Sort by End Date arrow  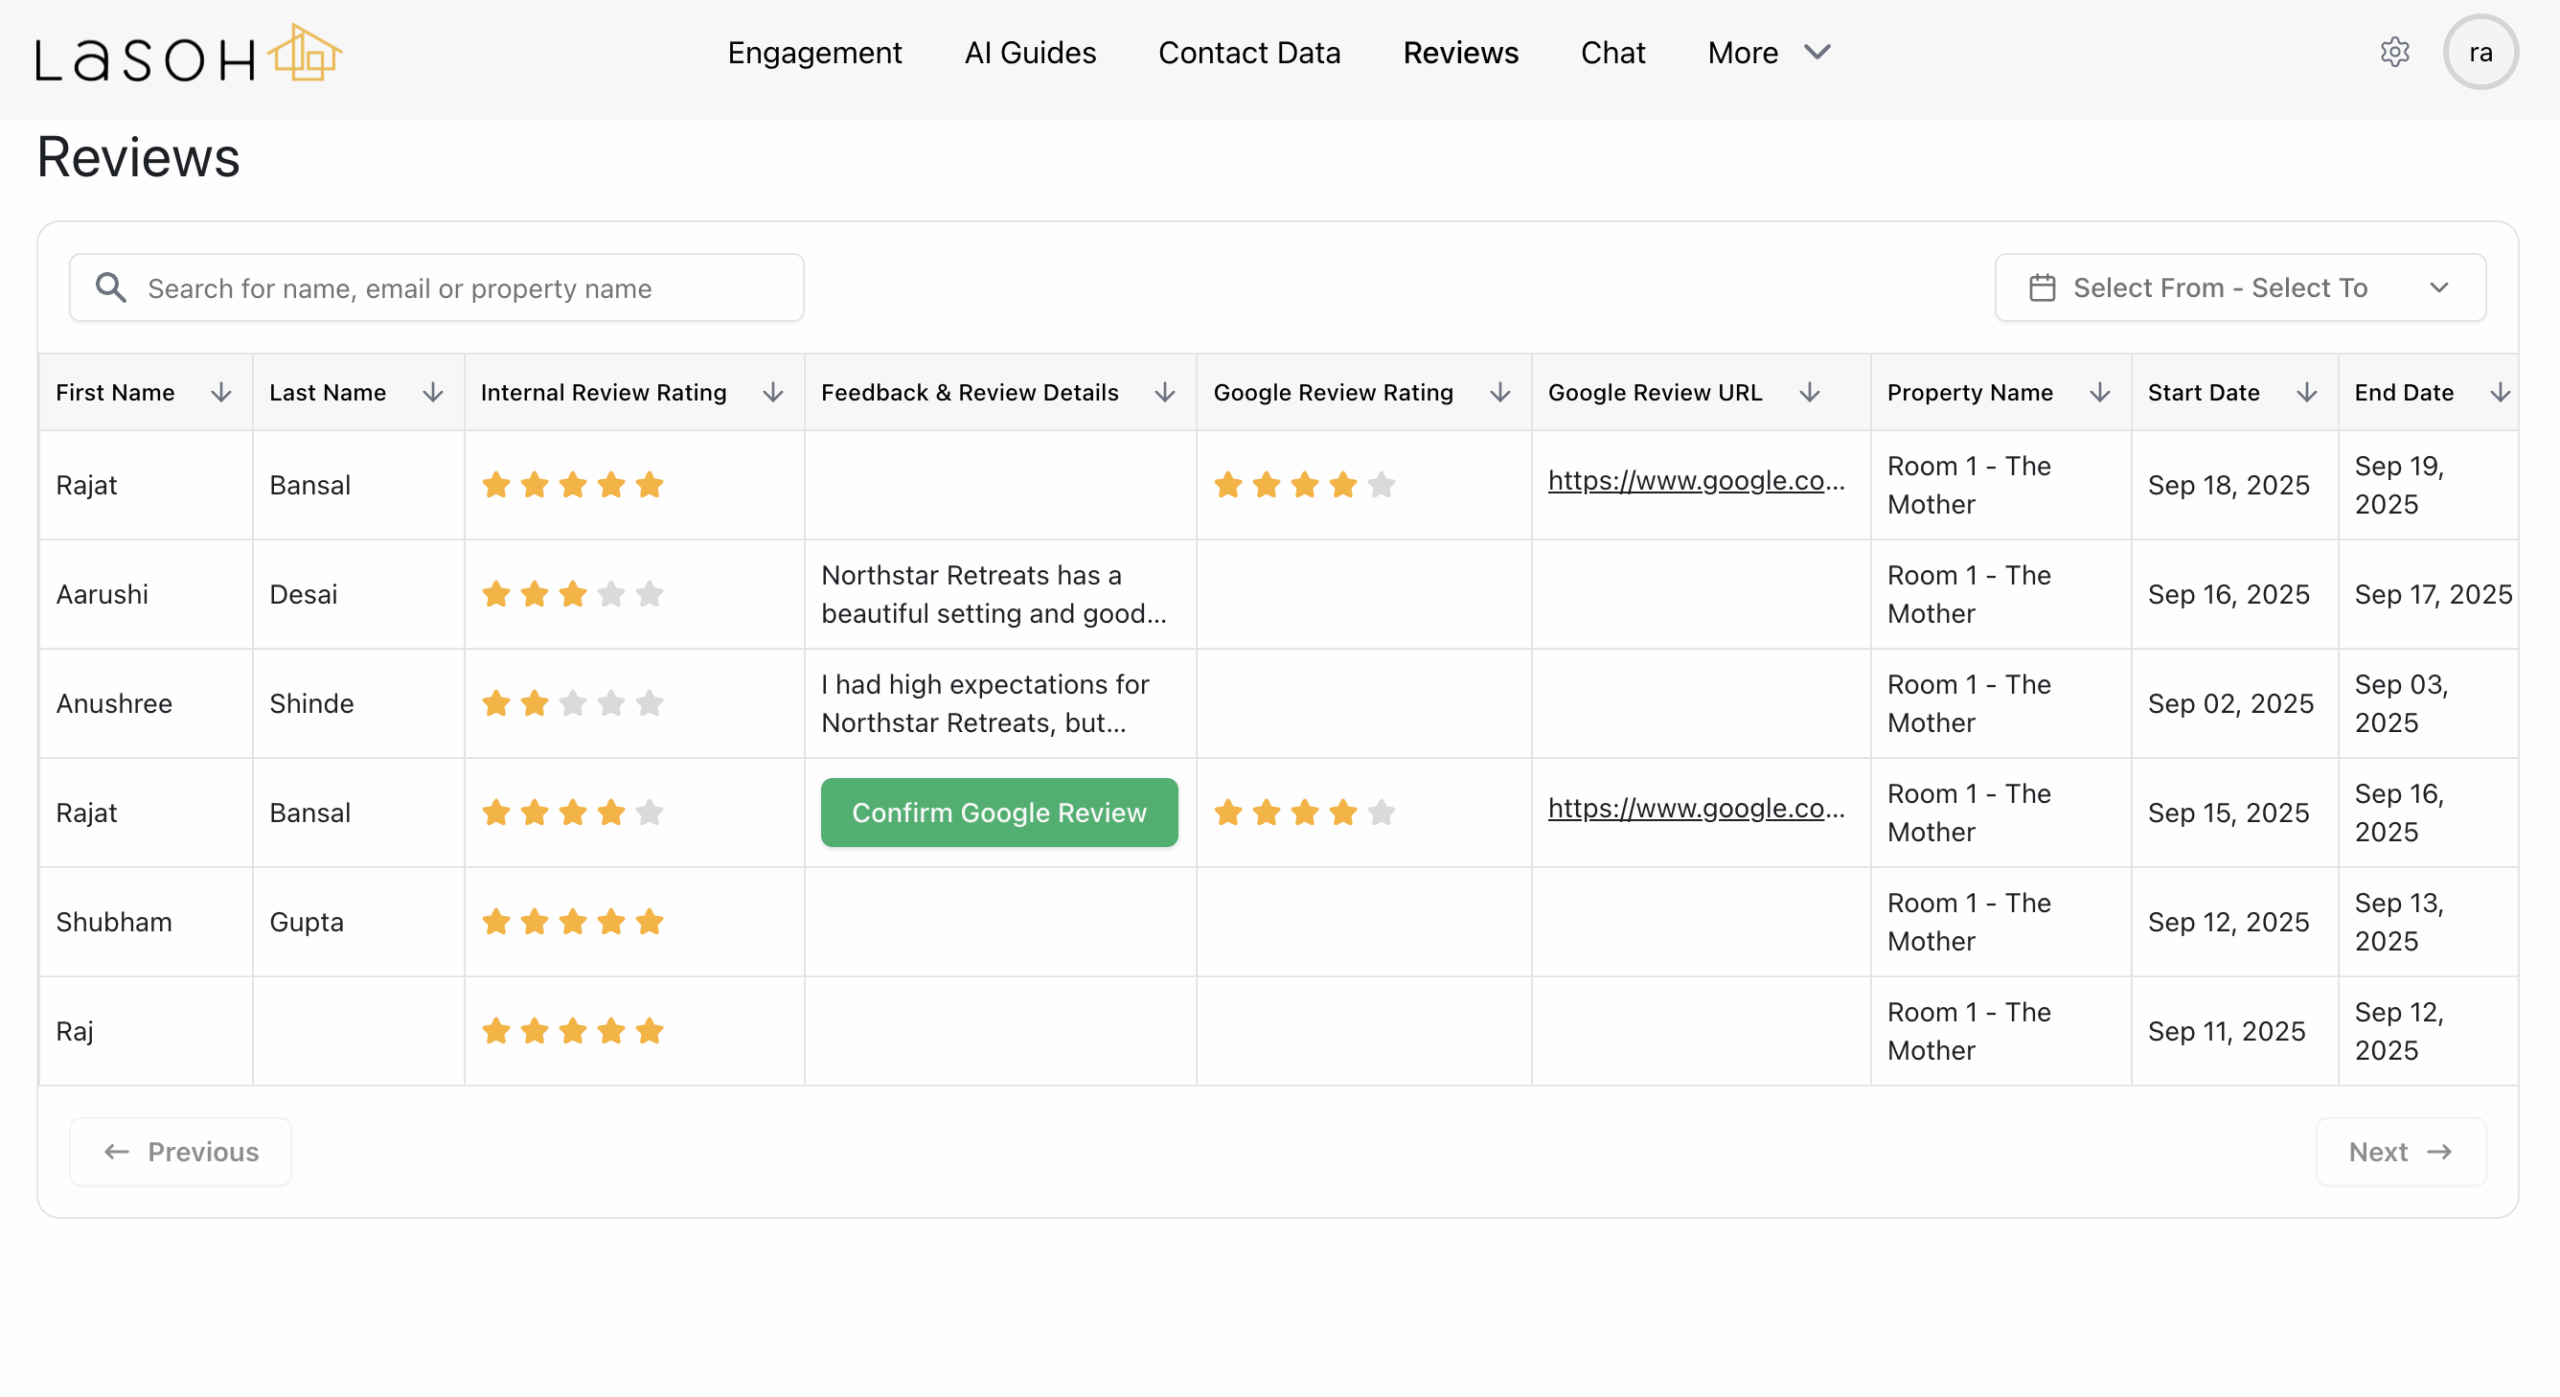point(2499,393)
